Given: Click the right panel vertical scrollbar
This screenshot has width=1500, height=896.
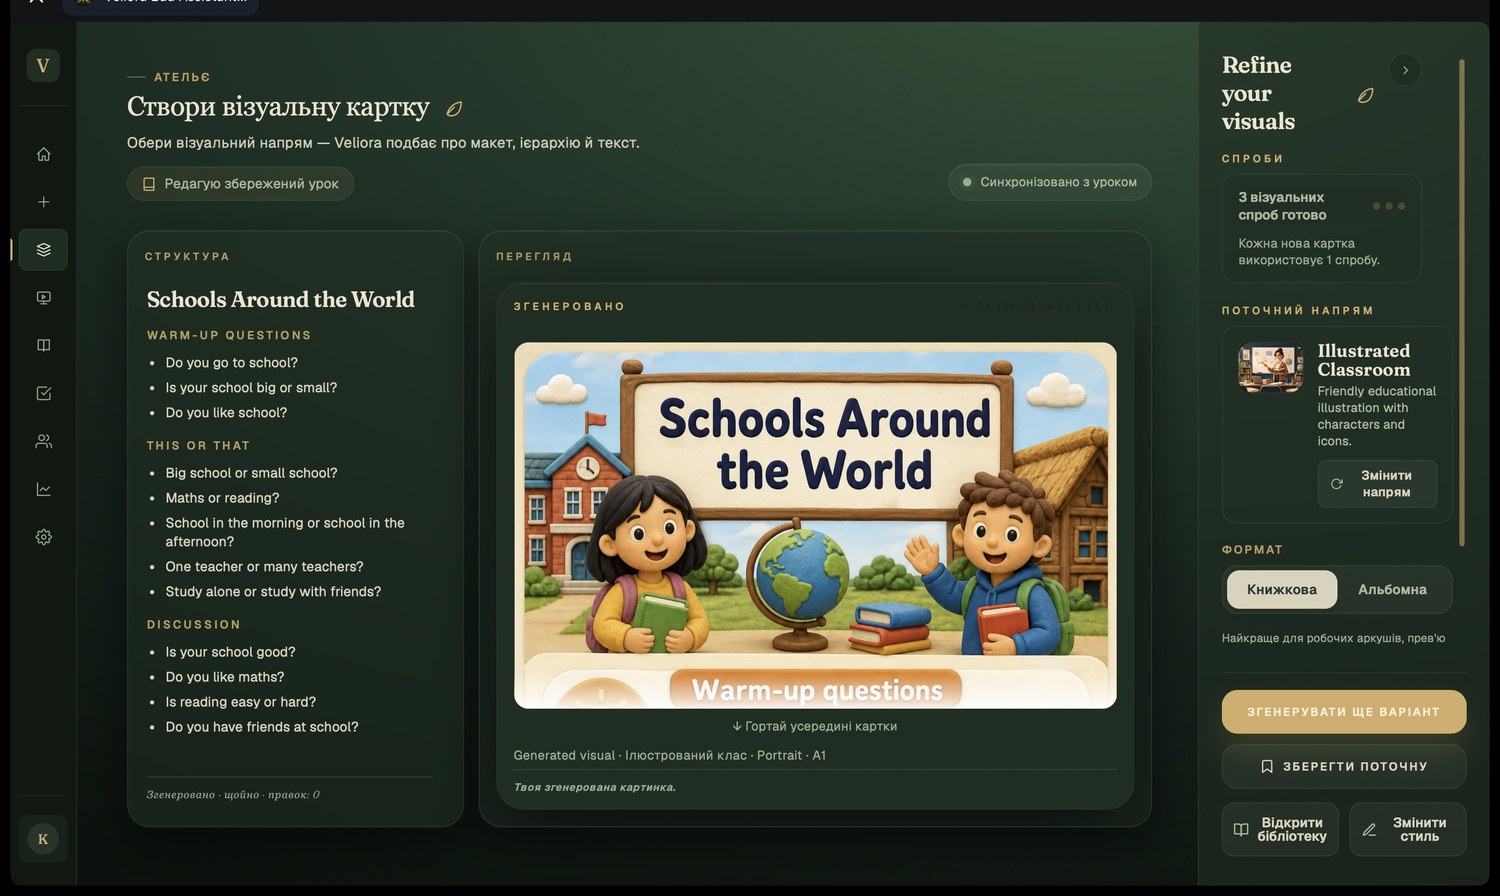Looking at the screenshot, I should point(1462,303).
